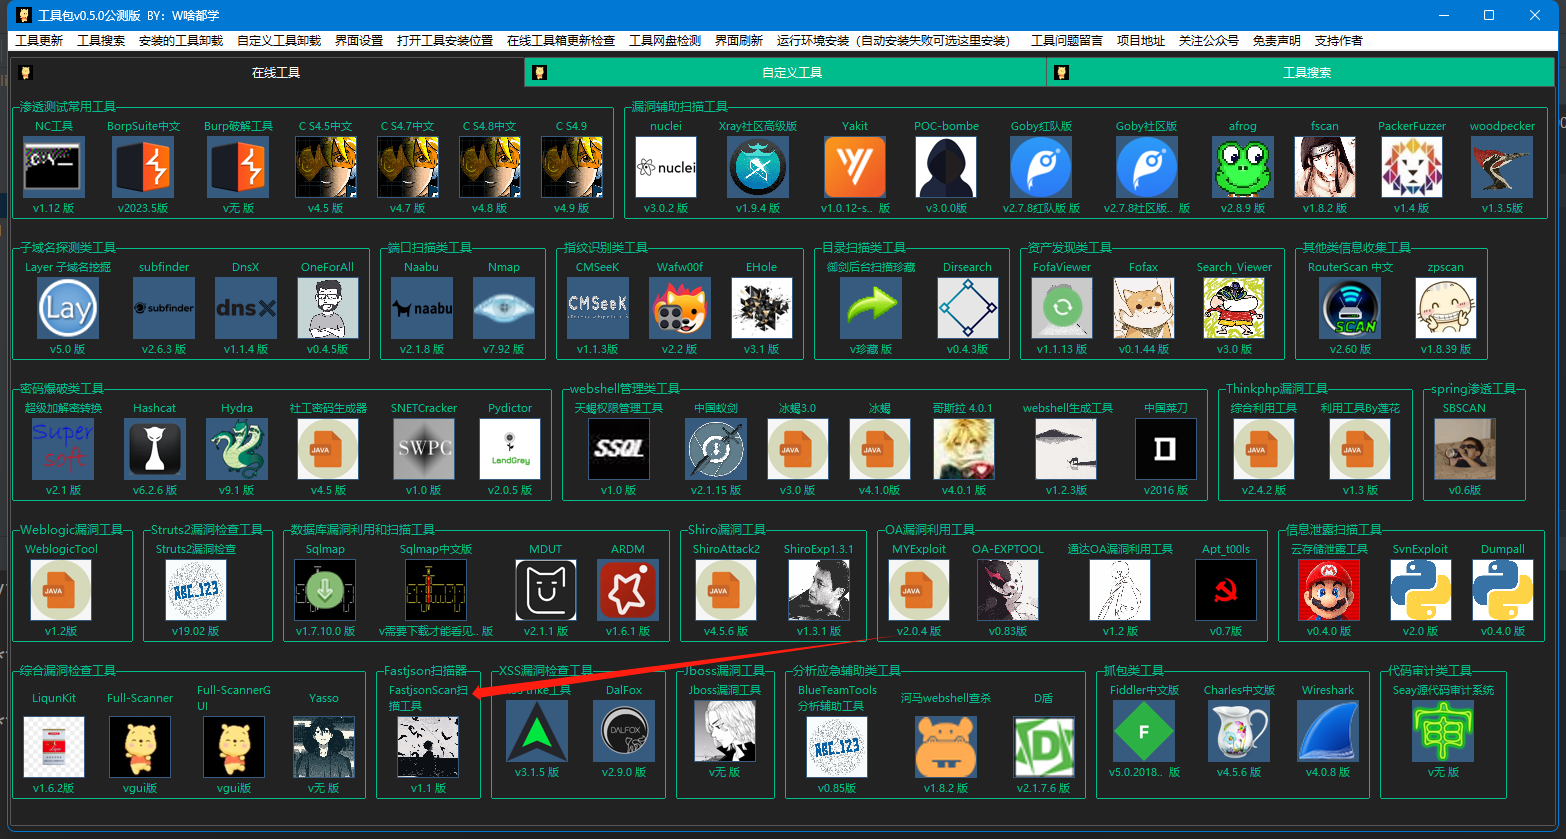The width and height of the screenshot is (1566, 839).
Task: Open FofaViewer asset tool icon
Action: 1062,308
